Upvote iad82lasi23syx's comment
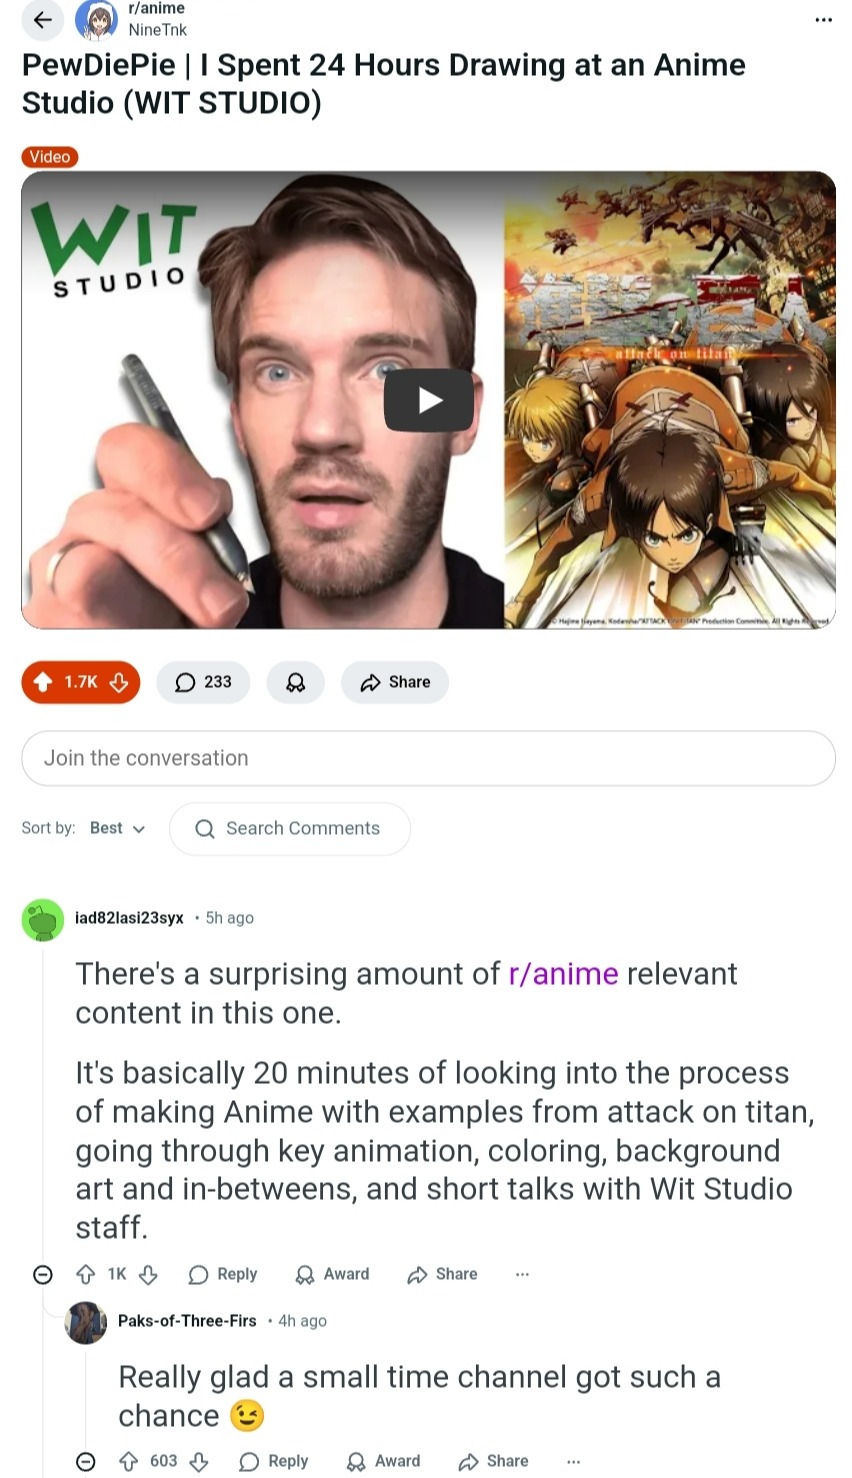Screen dimensions: 852x1478 86,1274
